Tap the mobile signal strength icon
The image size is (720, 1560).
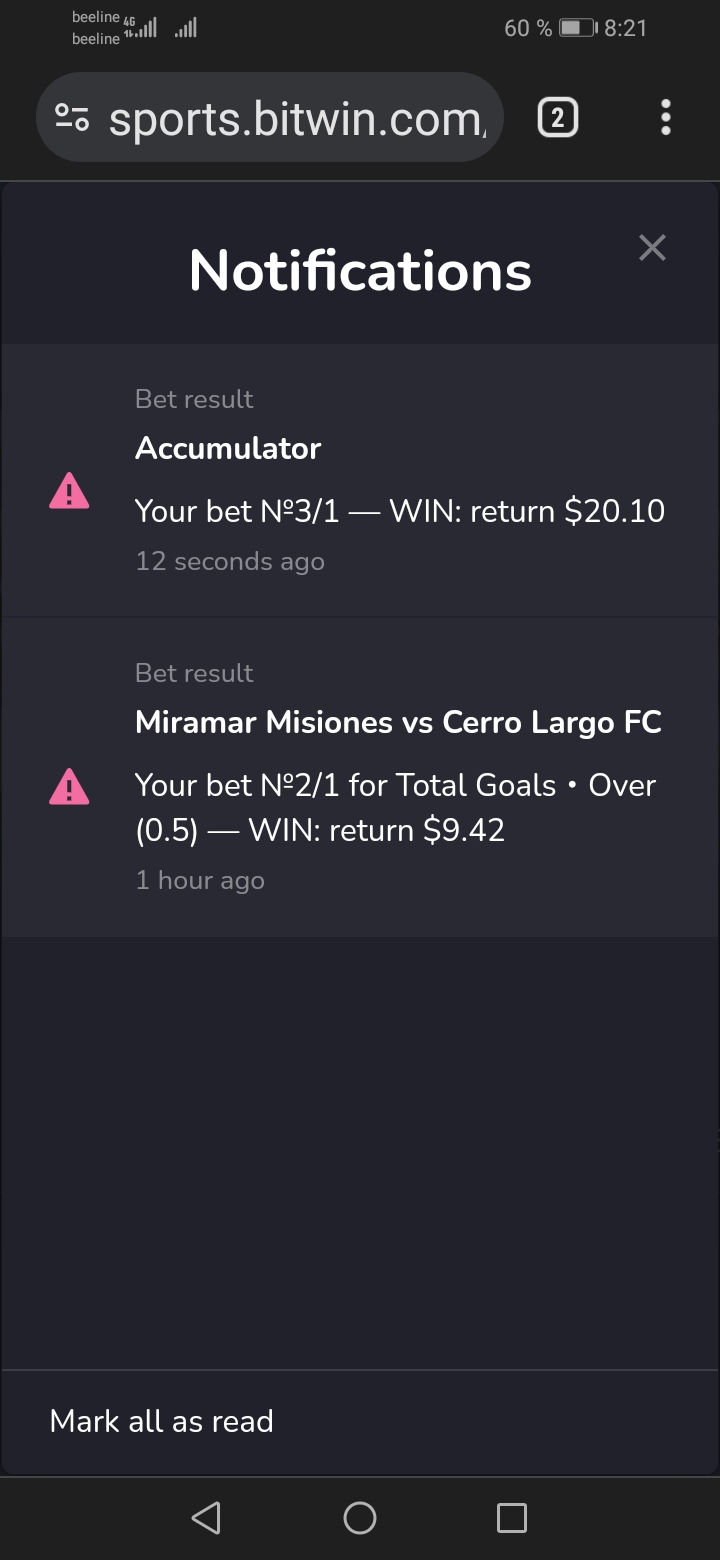point(146,28)
